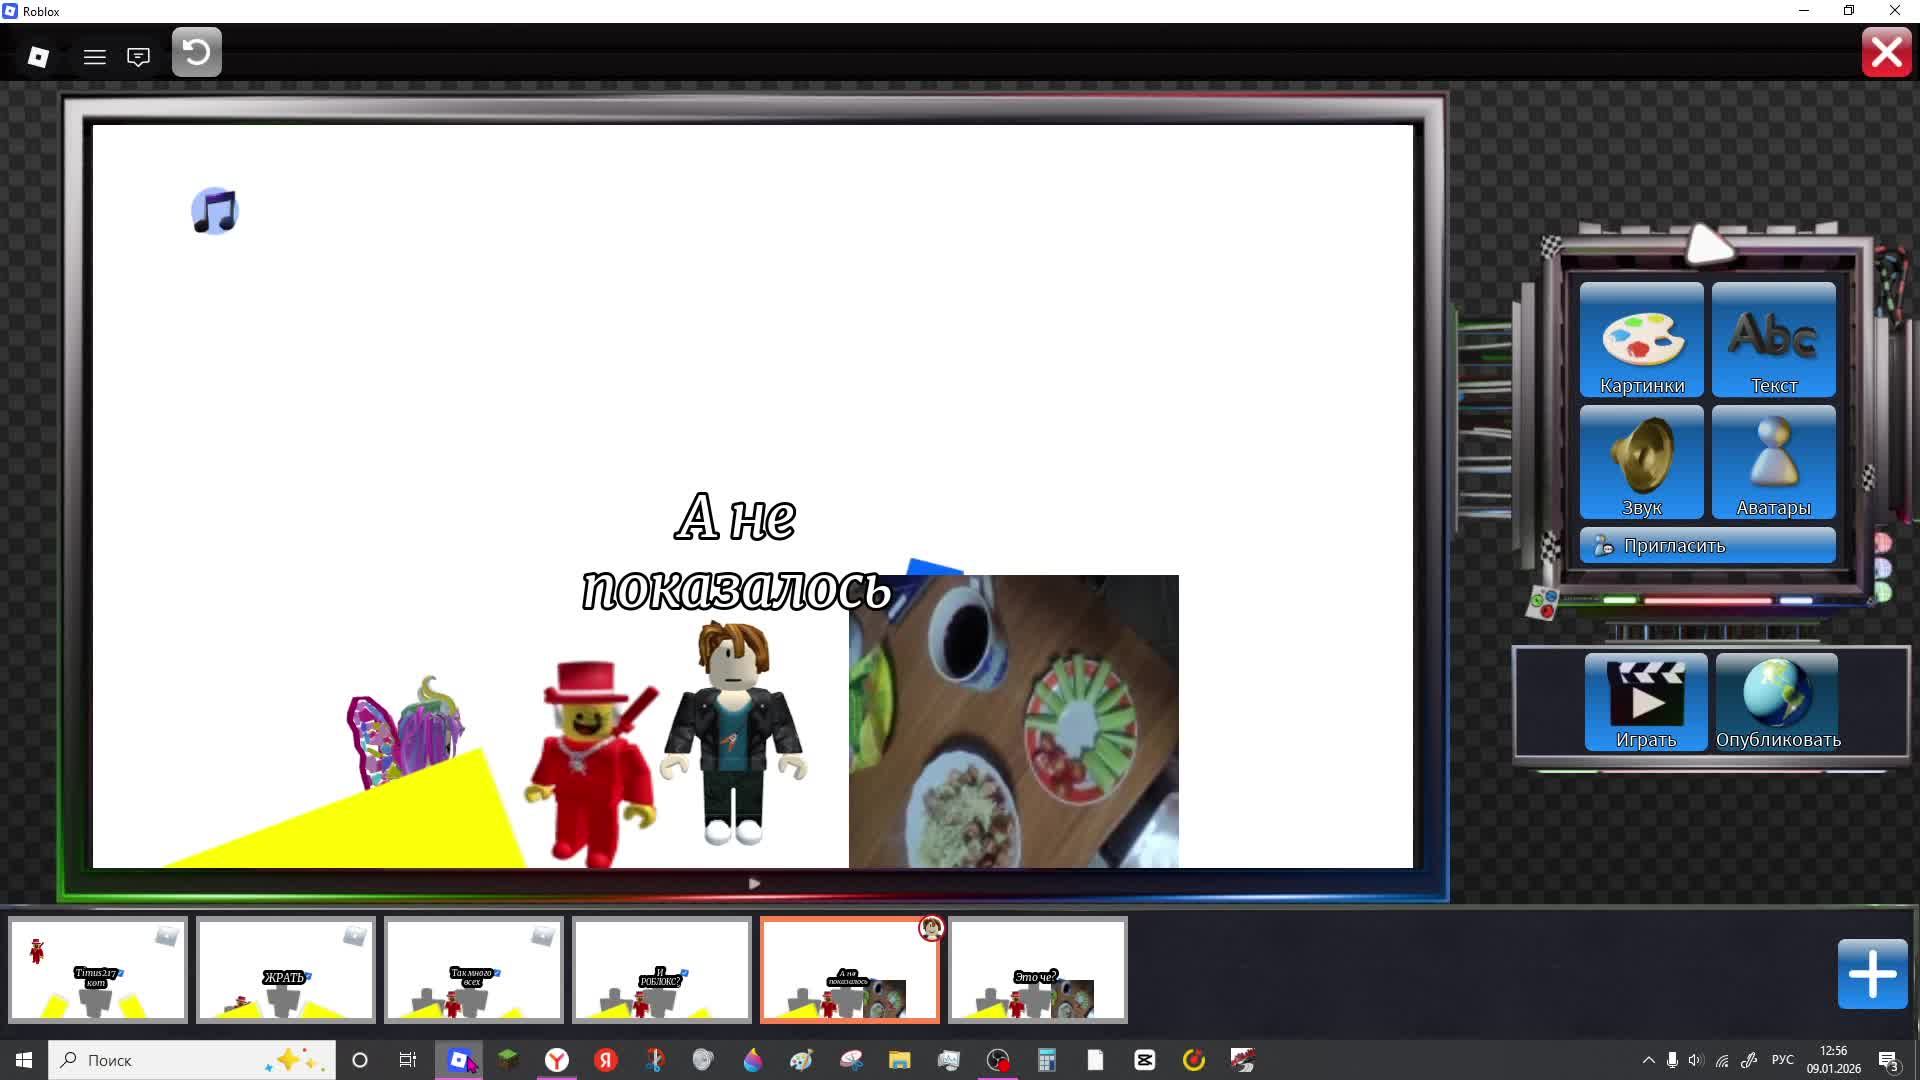The image size is (1920, 1080).
Task: Open the chat window icon
Action: (x=139, y=57)
